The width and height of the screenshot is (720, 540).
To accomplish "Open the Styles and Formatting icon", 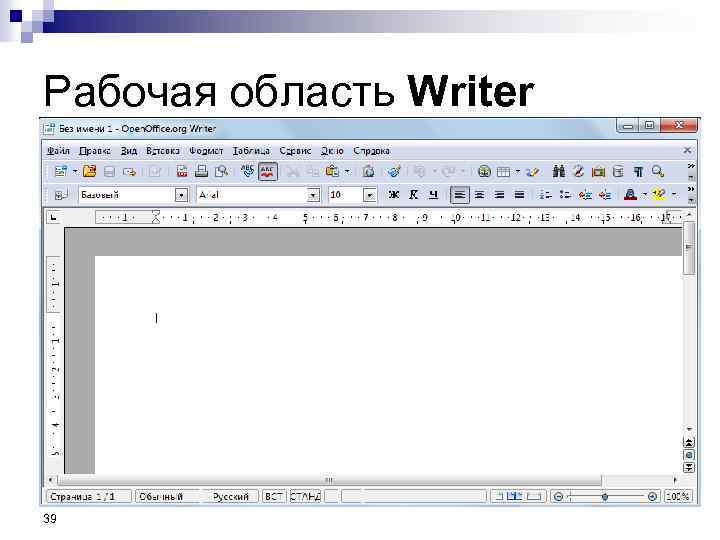I will pyautogui.click(x=60, y=195).
